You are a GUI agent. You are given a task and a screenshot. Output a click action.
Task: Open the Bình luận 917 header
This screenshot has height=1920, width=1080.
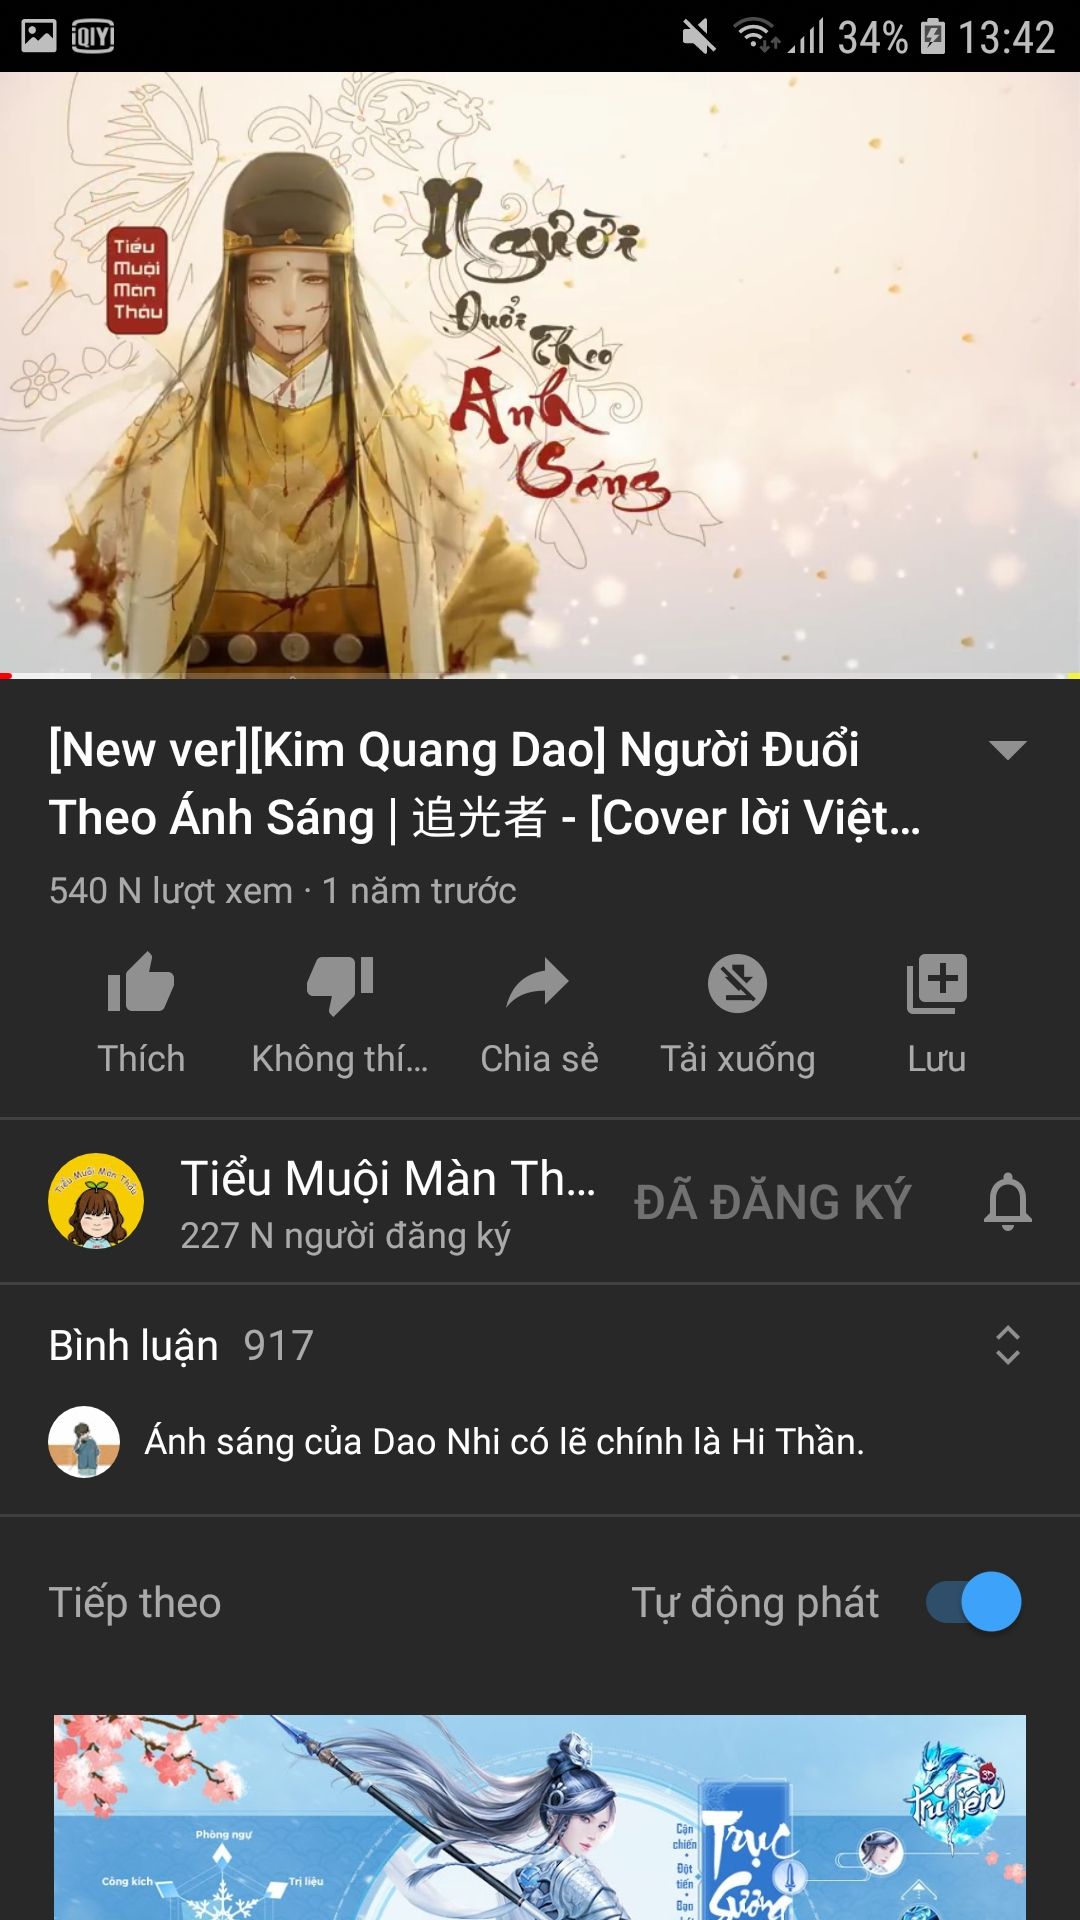point(181,1346)
